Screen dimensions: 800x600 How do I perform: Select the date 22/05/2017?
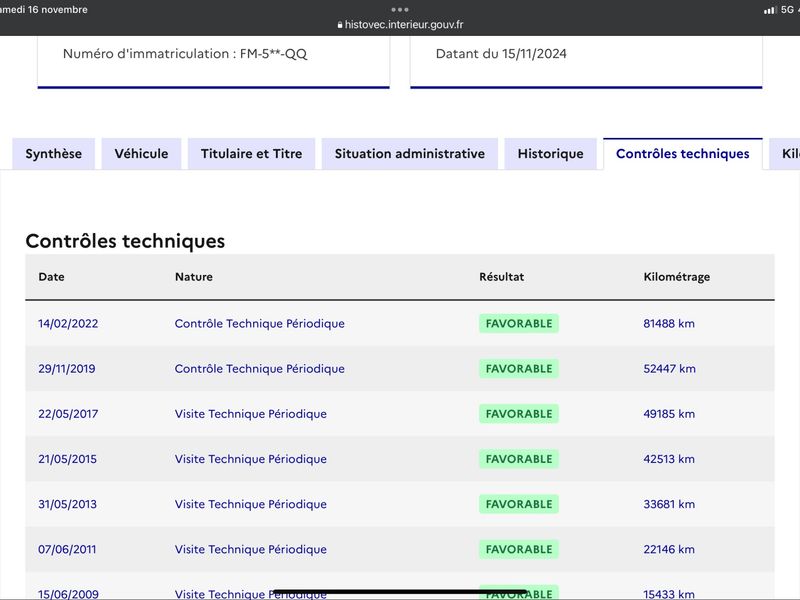pyautogui.click(x=68, y=414)
